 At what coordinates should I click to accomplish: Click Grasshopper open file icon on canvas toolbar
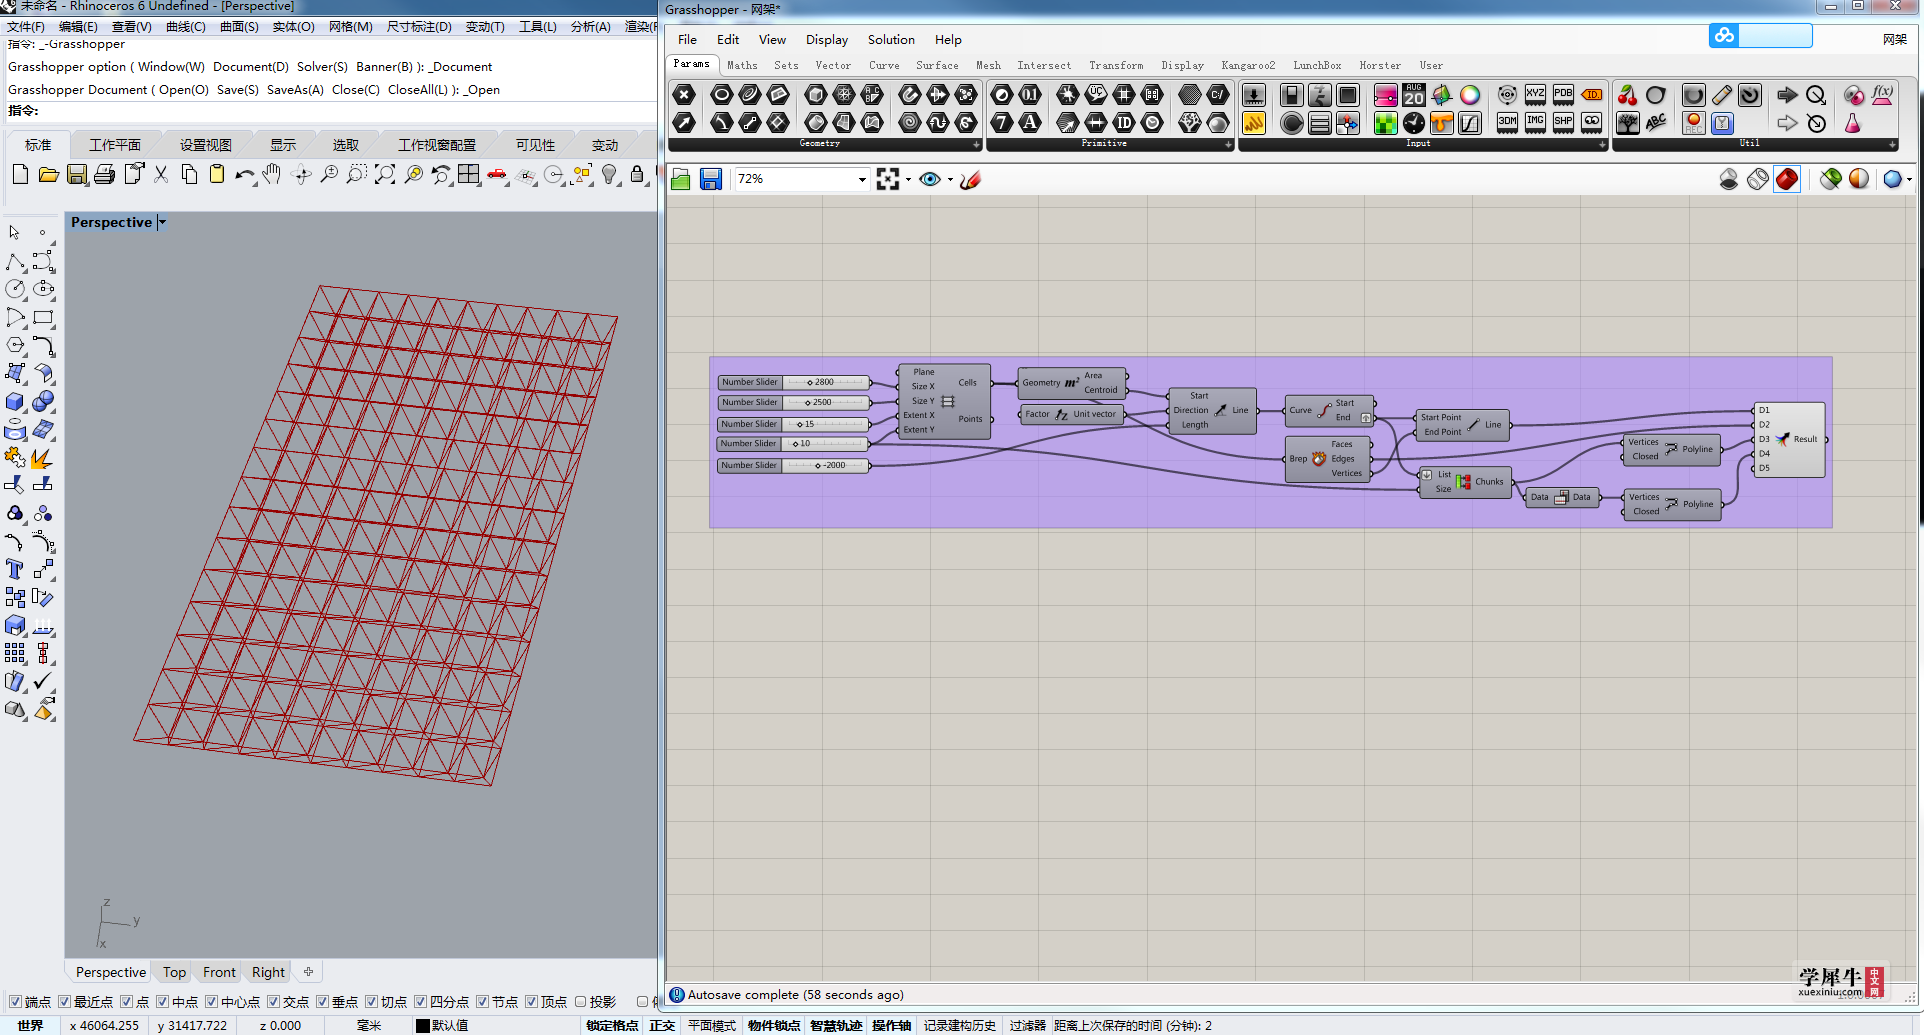681,179
